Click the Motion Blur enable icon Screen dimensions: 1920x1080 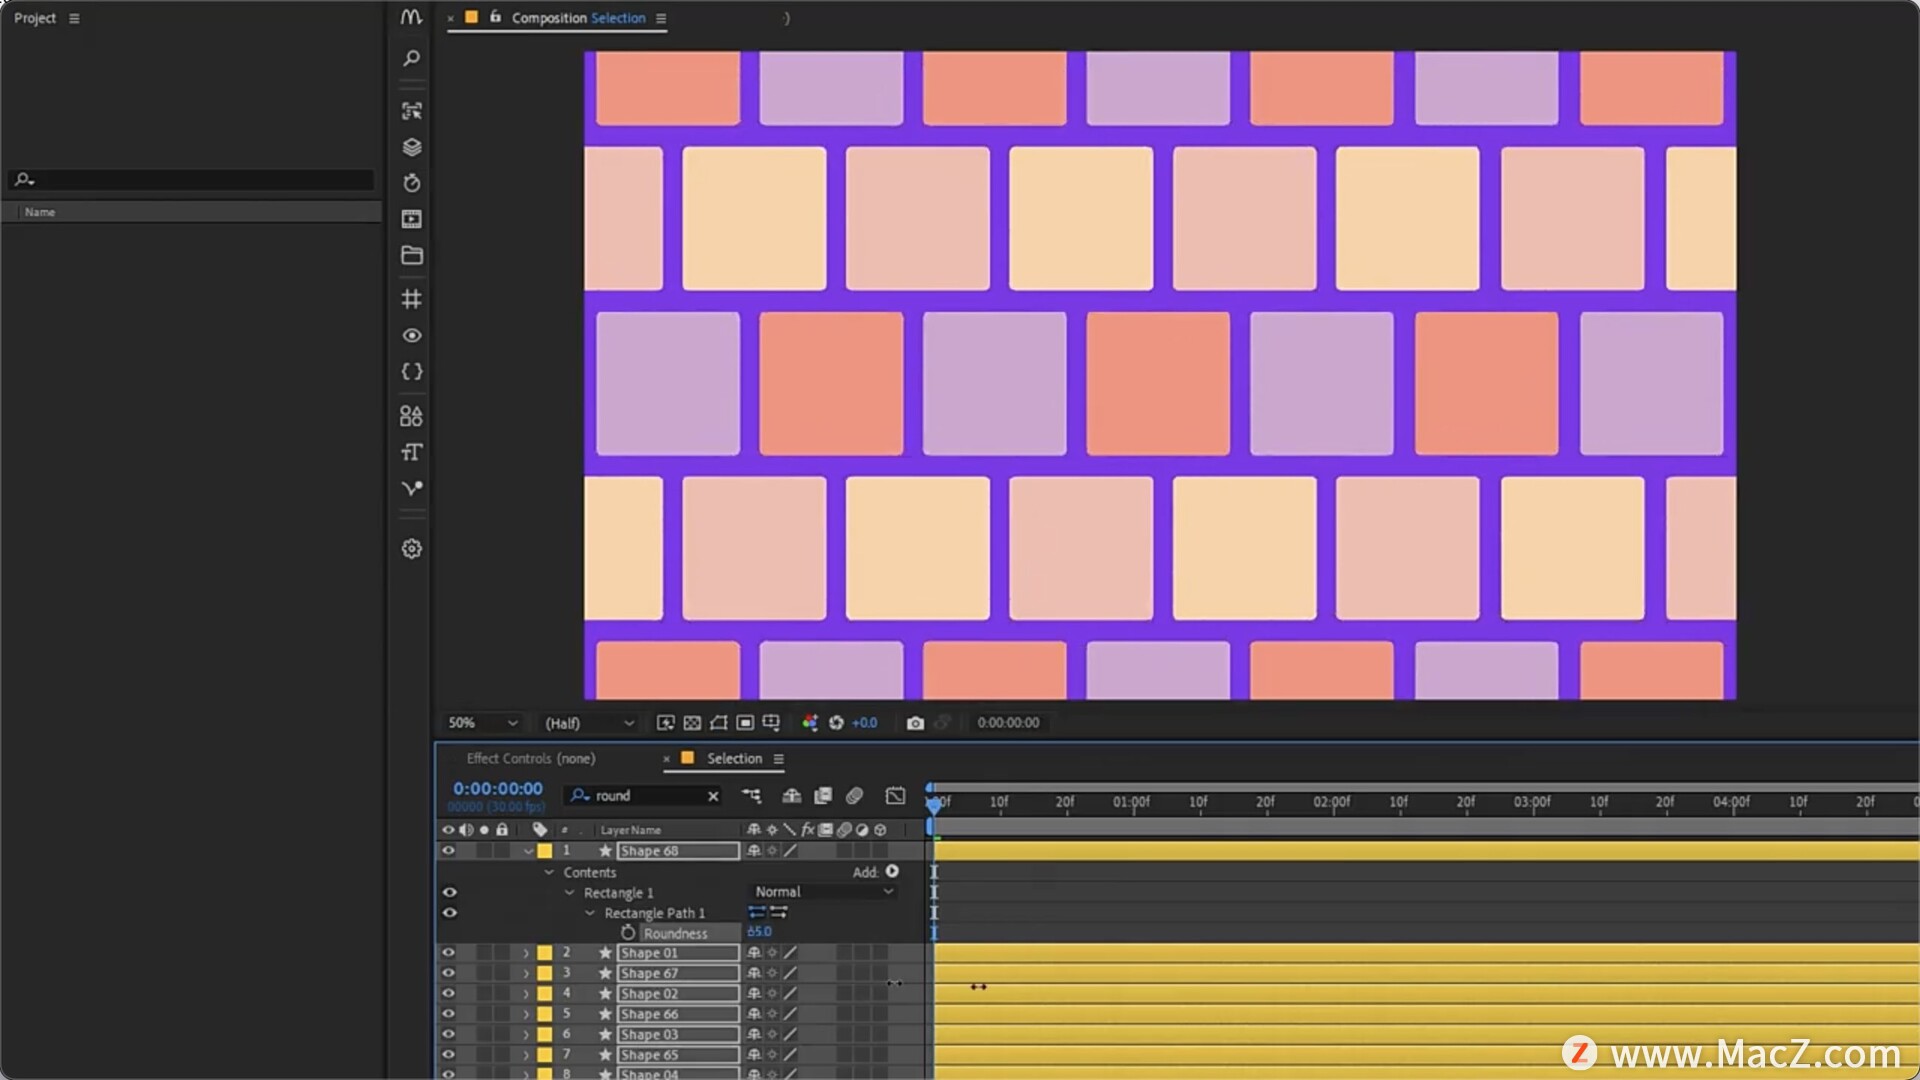[x=854, y=796]
